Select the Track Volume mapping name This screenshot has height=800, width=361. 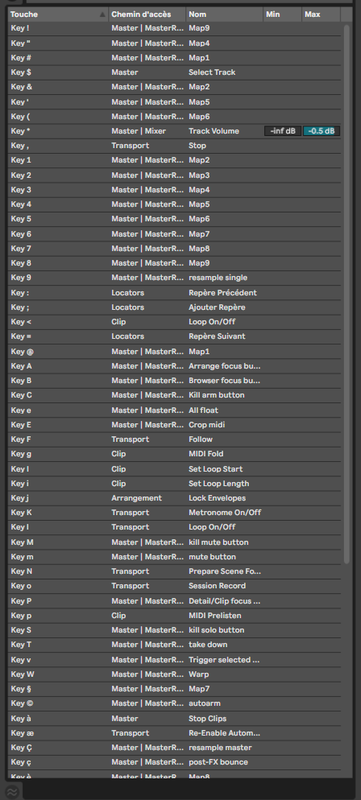(x=214, y=131)
